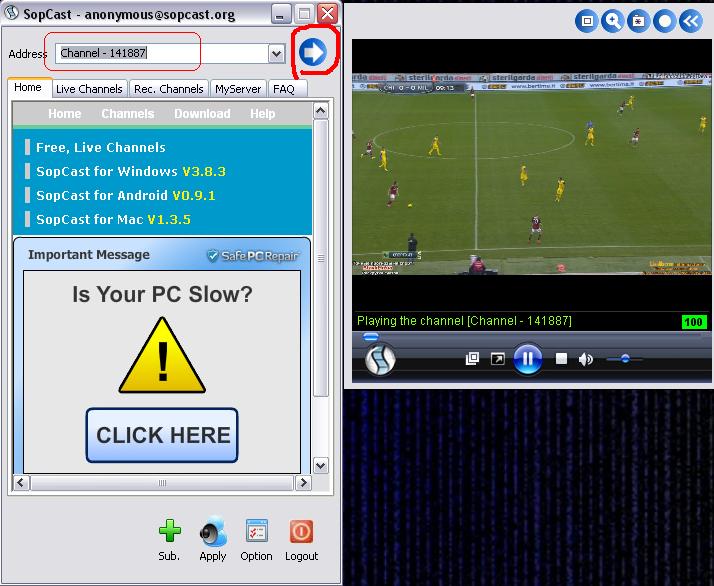Viewport: 714px width, 586px height.
Task: Open the Option settings icon
Action: point(257,531)
